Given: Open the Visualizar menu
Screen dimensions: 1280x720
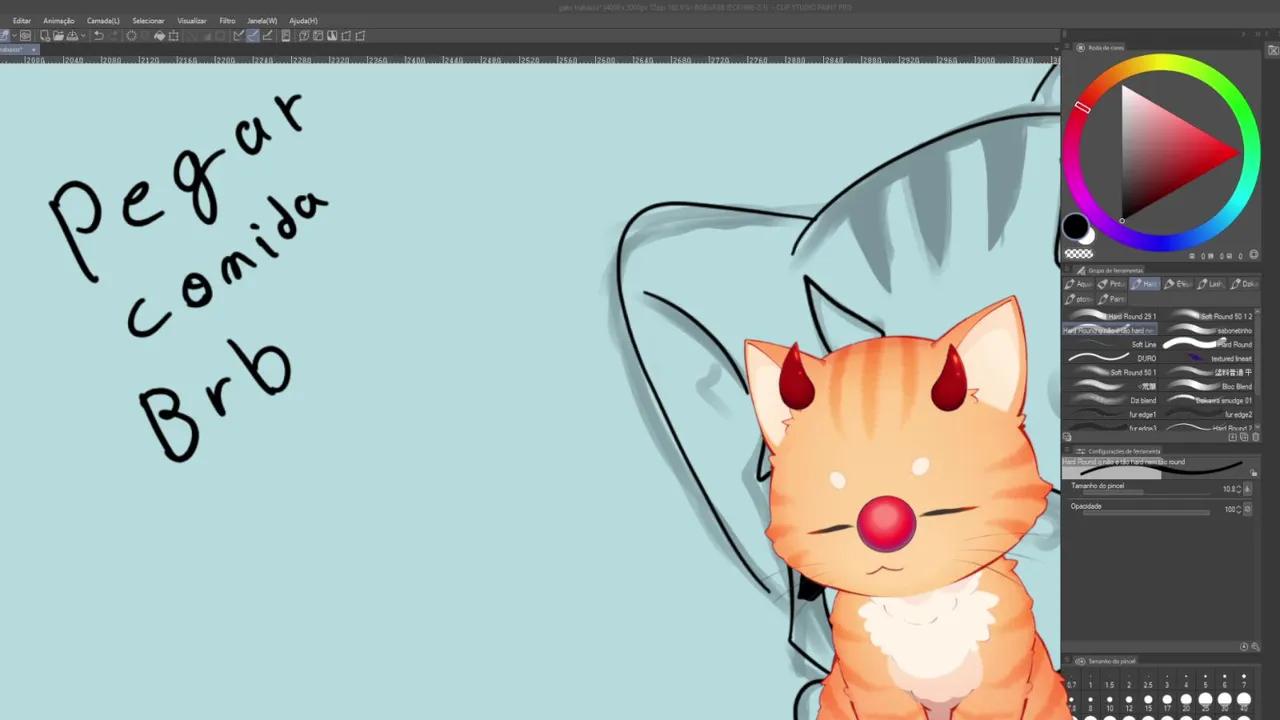Looking at the screenshot, I should point(192,20).
